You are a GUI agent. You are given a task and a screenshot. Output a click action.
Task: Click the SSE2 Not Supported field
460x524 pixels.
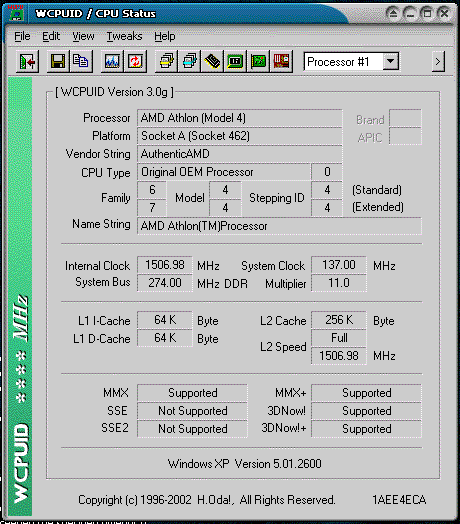pos(193,429)
